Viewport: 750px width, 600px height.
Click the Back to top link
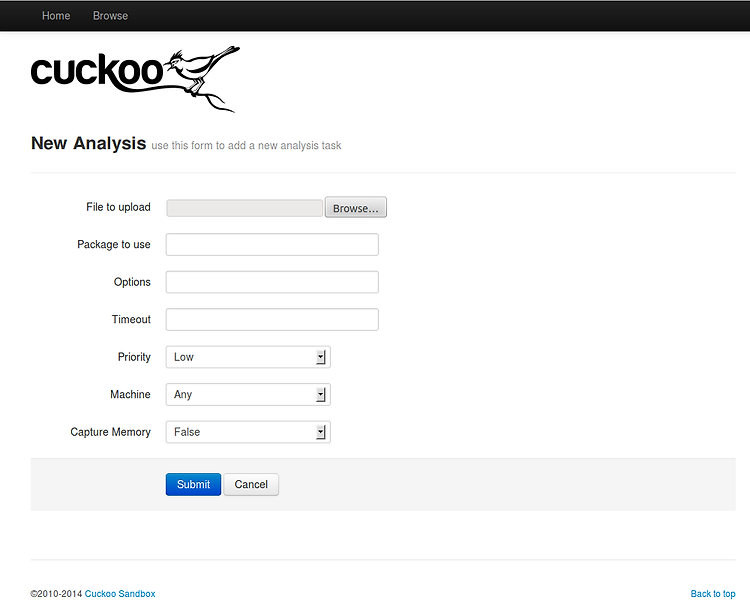(x=713, y=594)
